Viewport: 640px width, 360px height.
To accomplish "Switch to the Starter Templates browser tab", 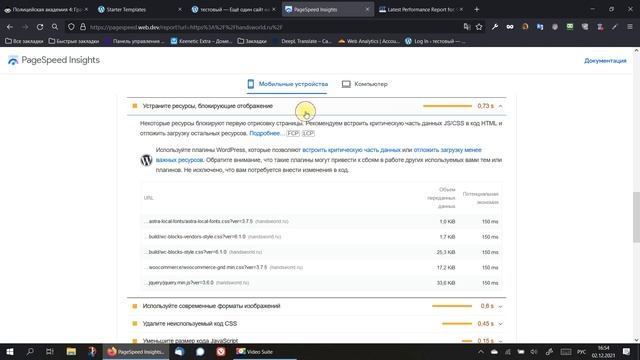I will click(139, 9).
